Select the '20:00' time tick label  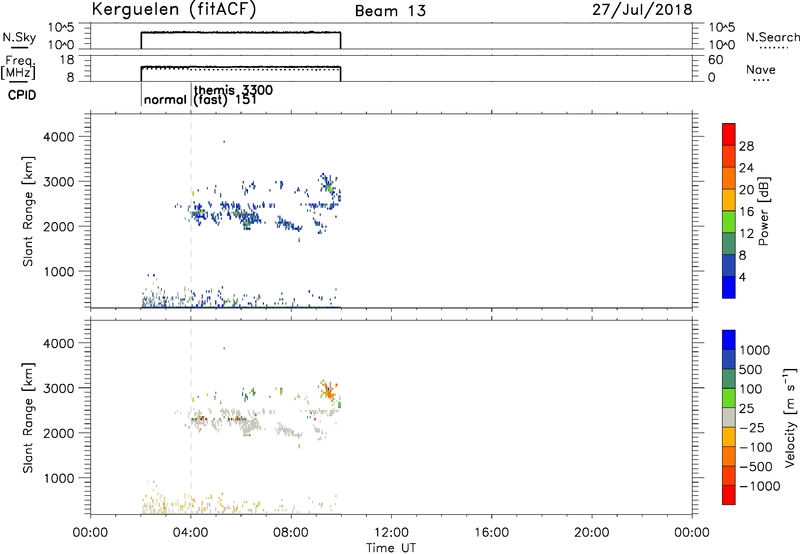(x=591, y=533)
